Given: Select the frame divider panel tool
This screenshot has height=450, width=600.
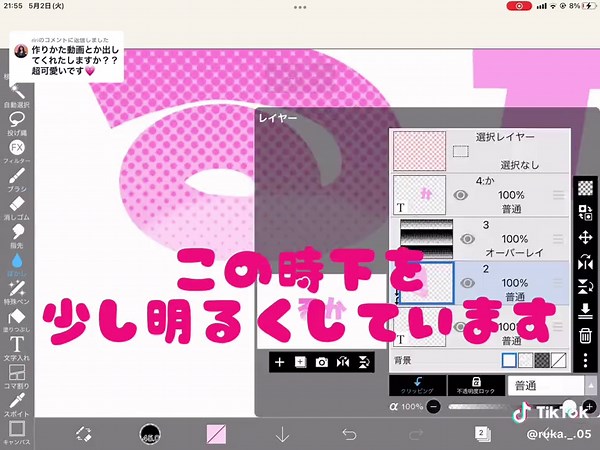Looking at the screenshot, I should [x=17, y=376].
